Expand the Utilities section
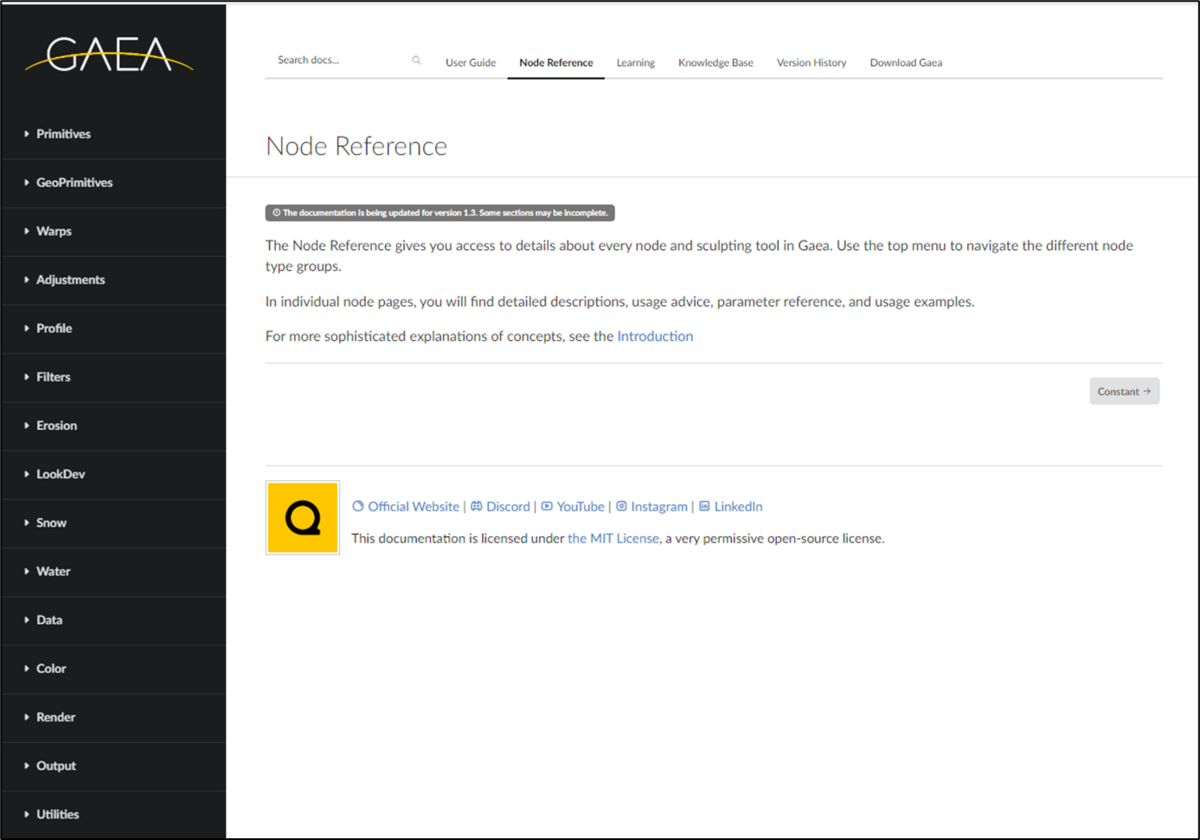 point(113,814)
